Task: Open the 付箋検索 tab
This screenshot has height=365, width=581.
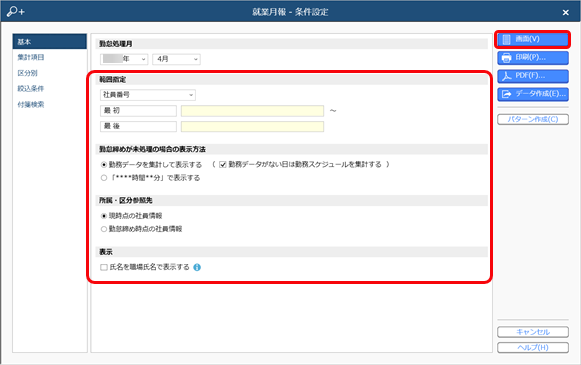Action: pos(31,104)
